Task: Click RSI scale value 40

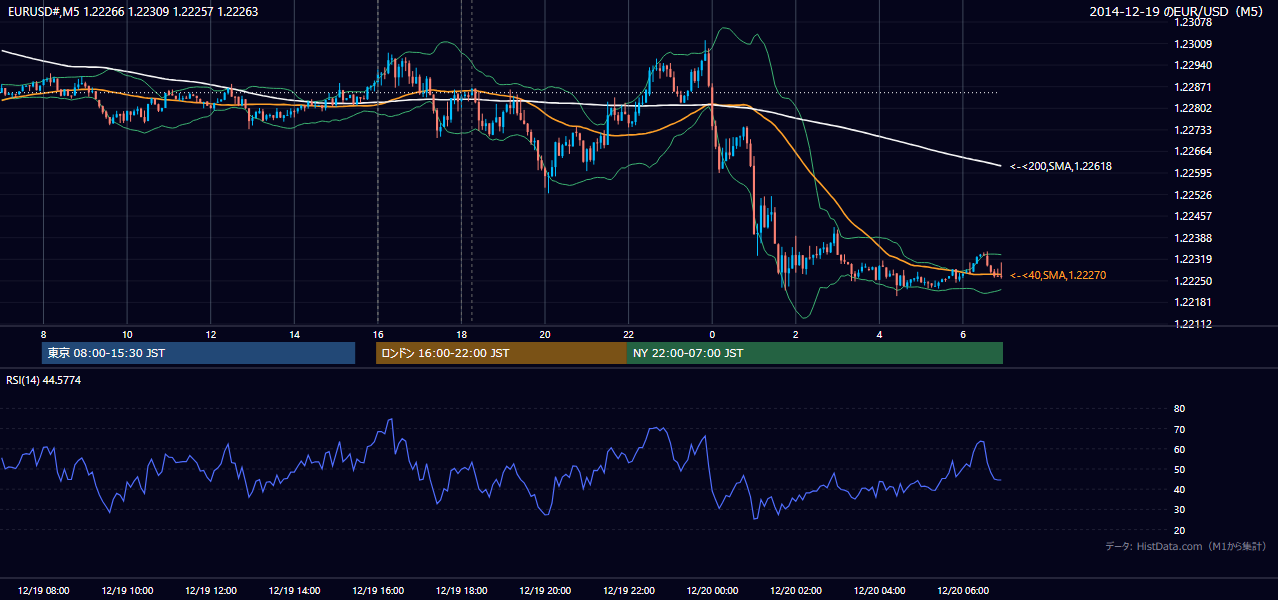Action: [1179, 490]
